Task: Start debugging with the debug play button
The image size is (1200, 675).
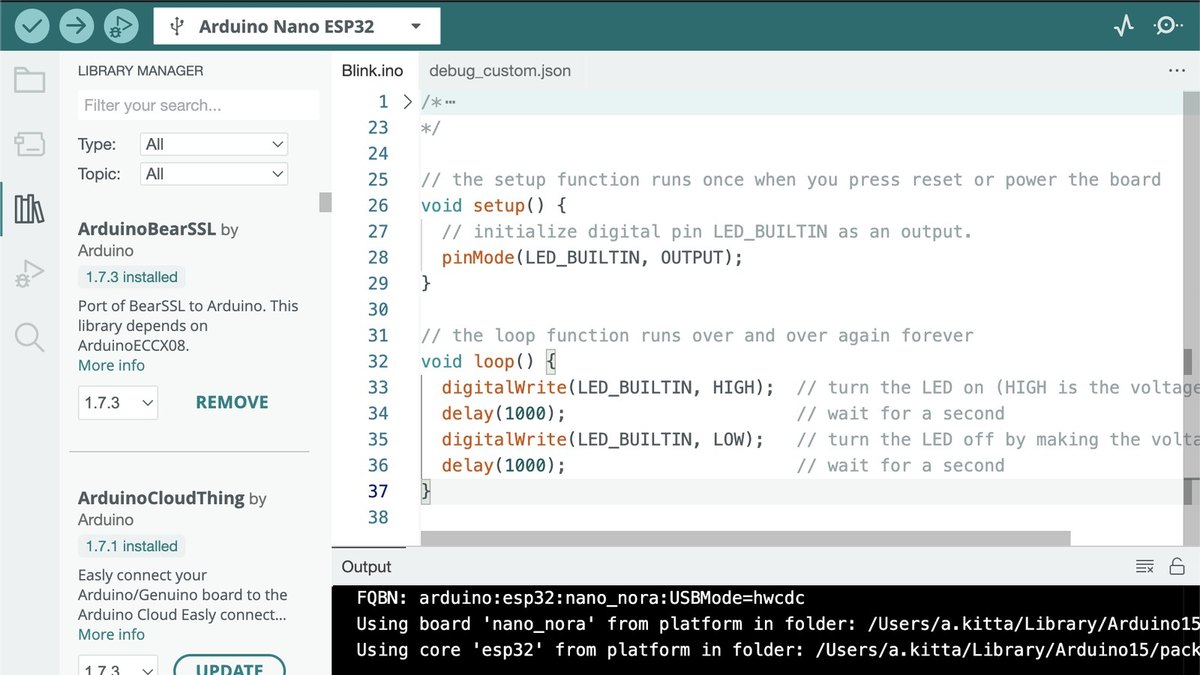Action: [121, 26]
